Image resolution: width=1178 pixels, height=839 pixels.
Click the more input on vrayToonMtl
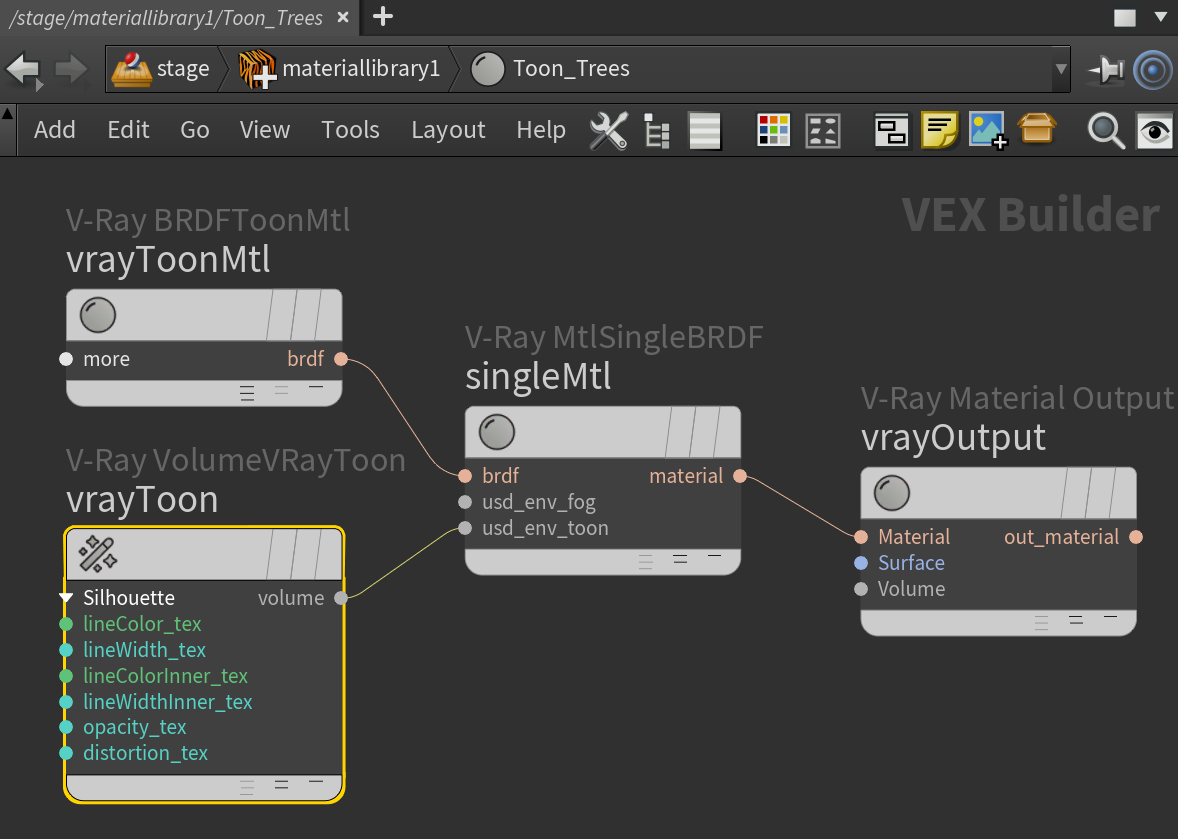click(x=66, y=359)
